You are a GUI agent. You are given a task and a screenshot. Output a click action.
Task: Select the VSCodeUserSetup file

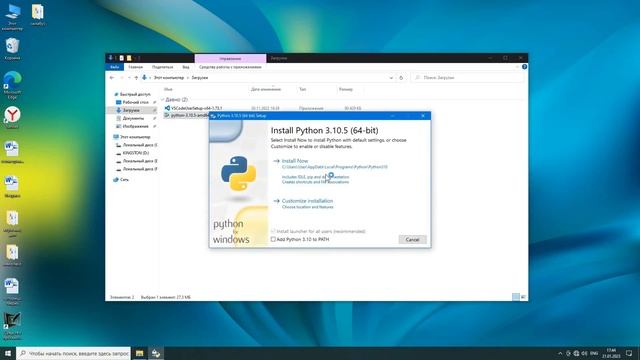[x=196, y=108]
